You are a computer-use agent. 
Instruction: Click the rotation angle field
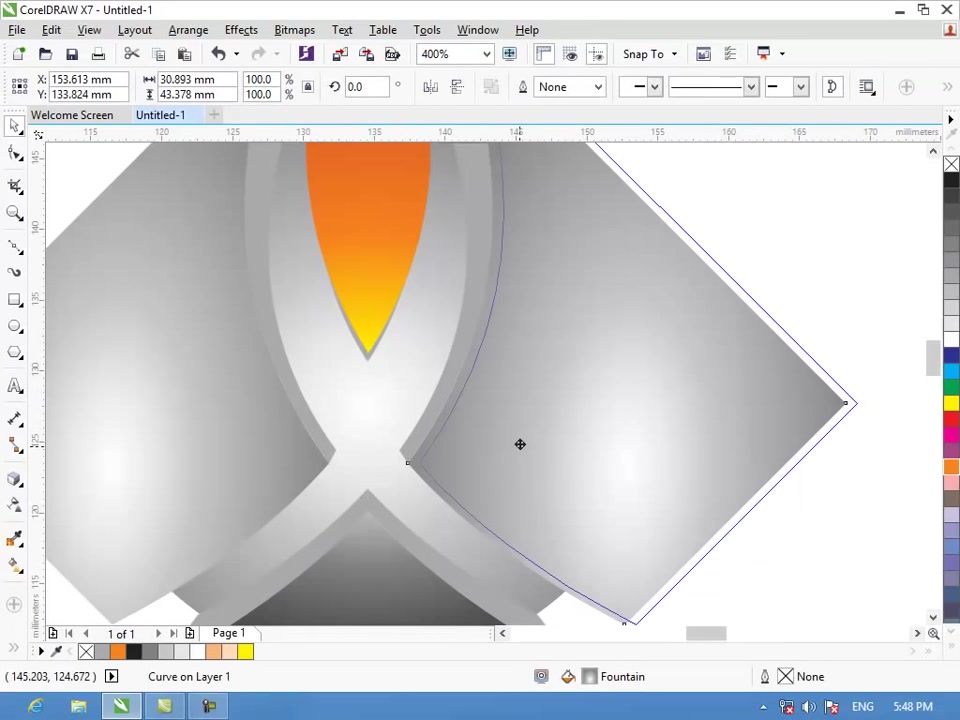tap(367, 87)
